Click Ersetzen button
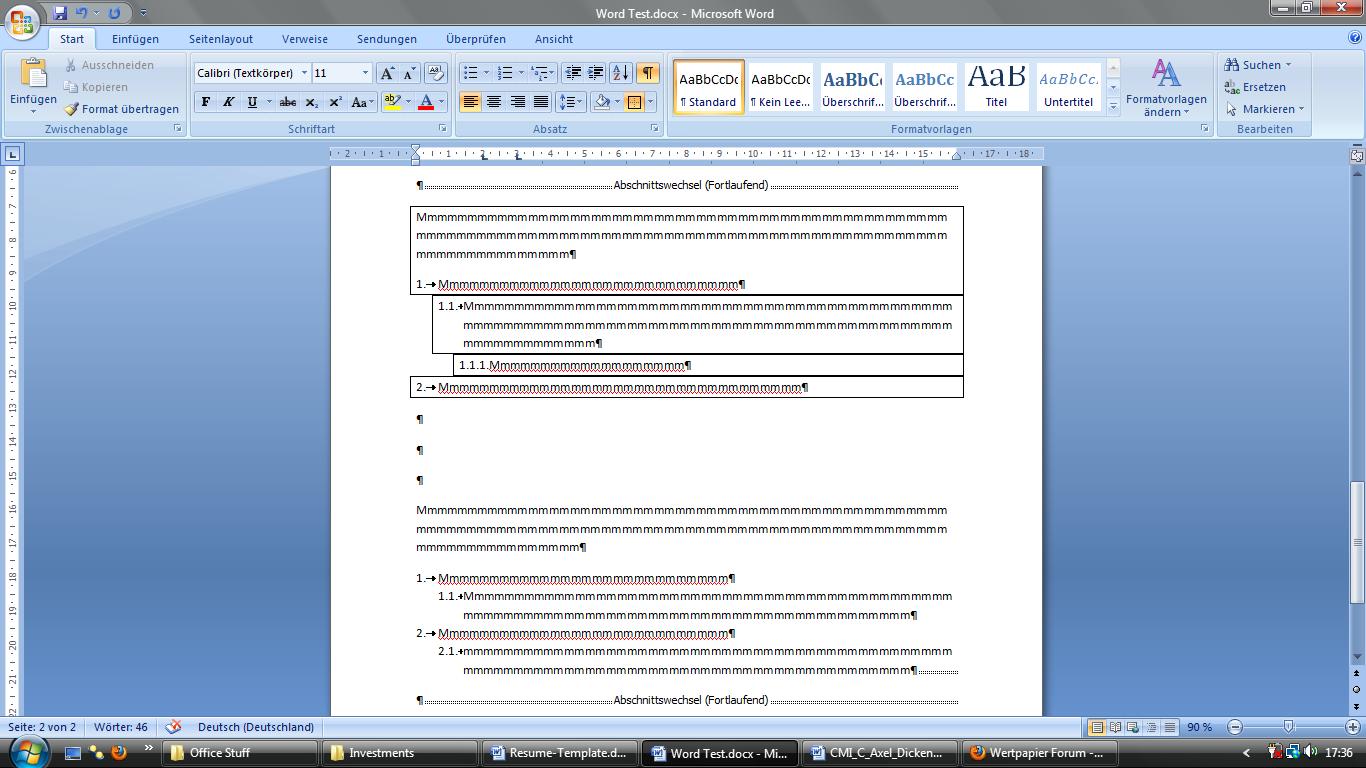The height and width of the screenshot is (768, 1366). point(1256,87)
